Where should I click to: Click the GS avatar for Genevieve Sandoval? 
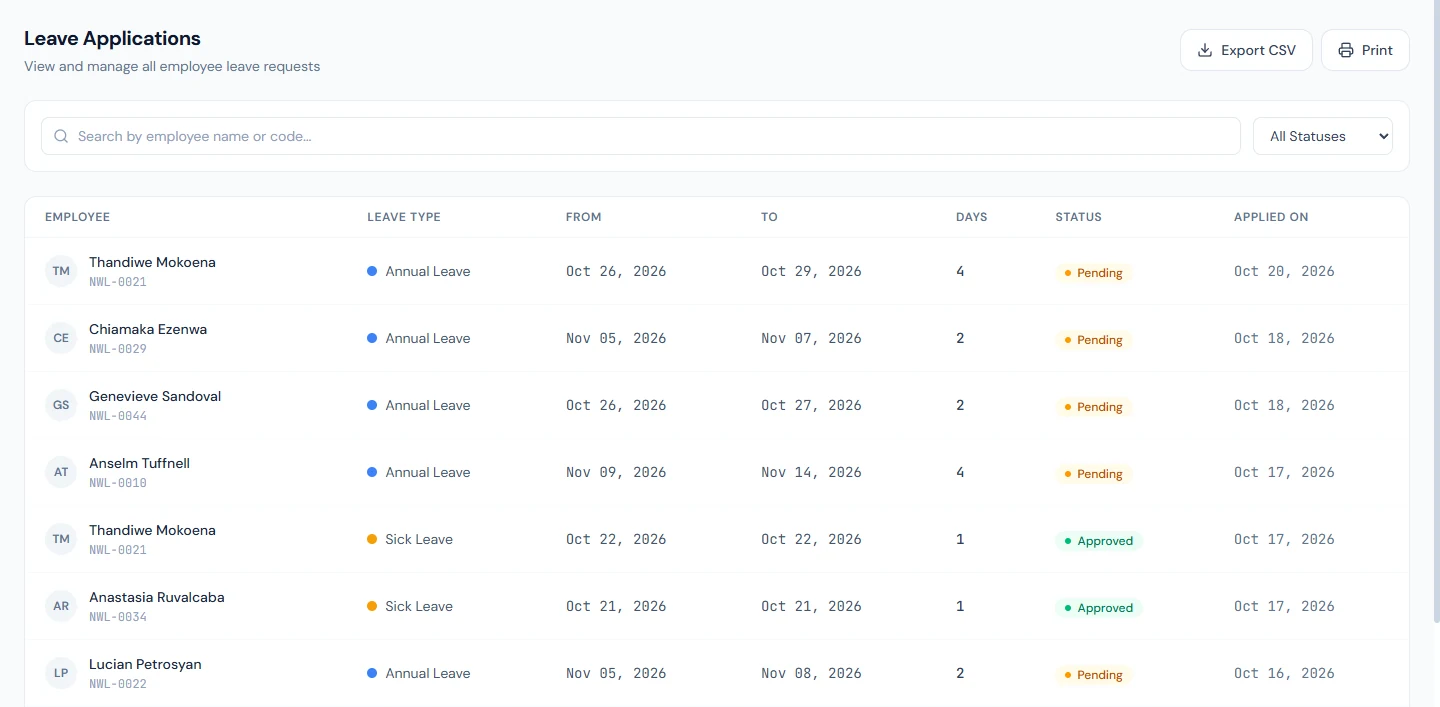pos(61,405)
